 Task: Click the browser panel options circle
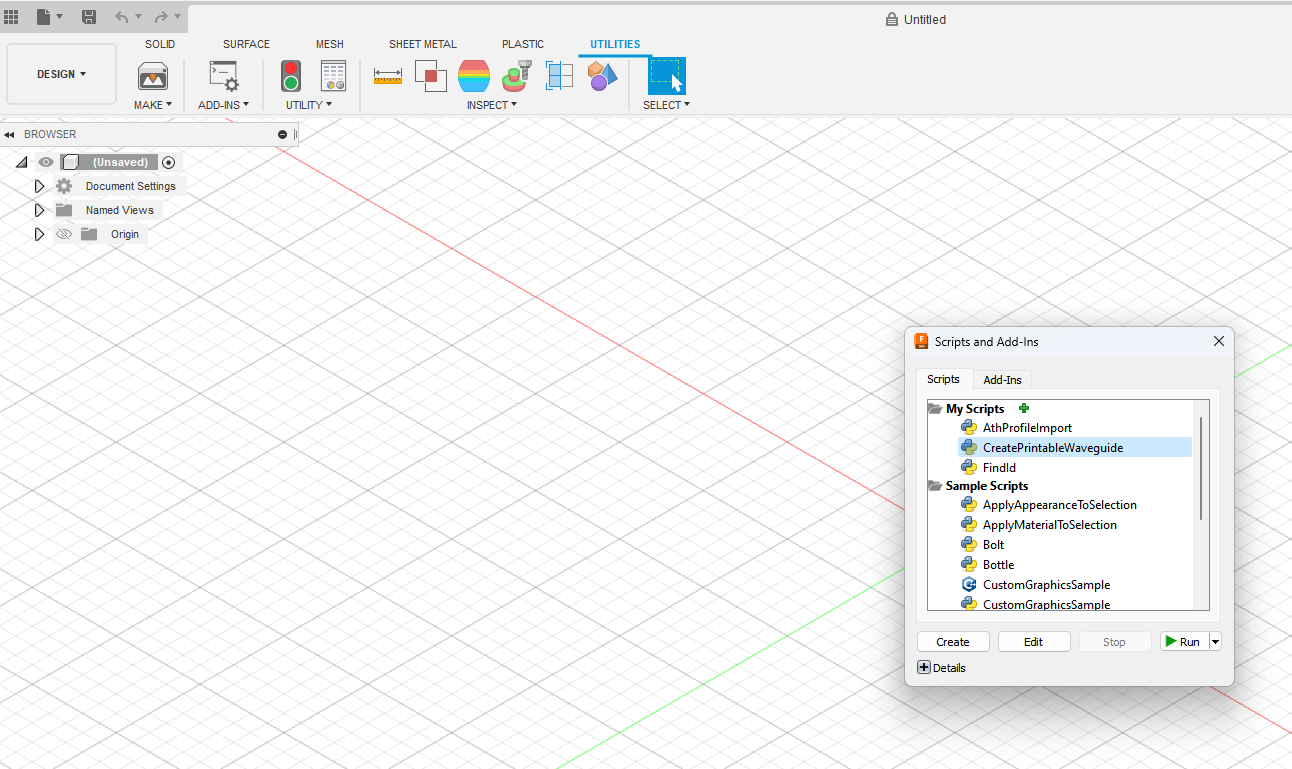(282, 134)
